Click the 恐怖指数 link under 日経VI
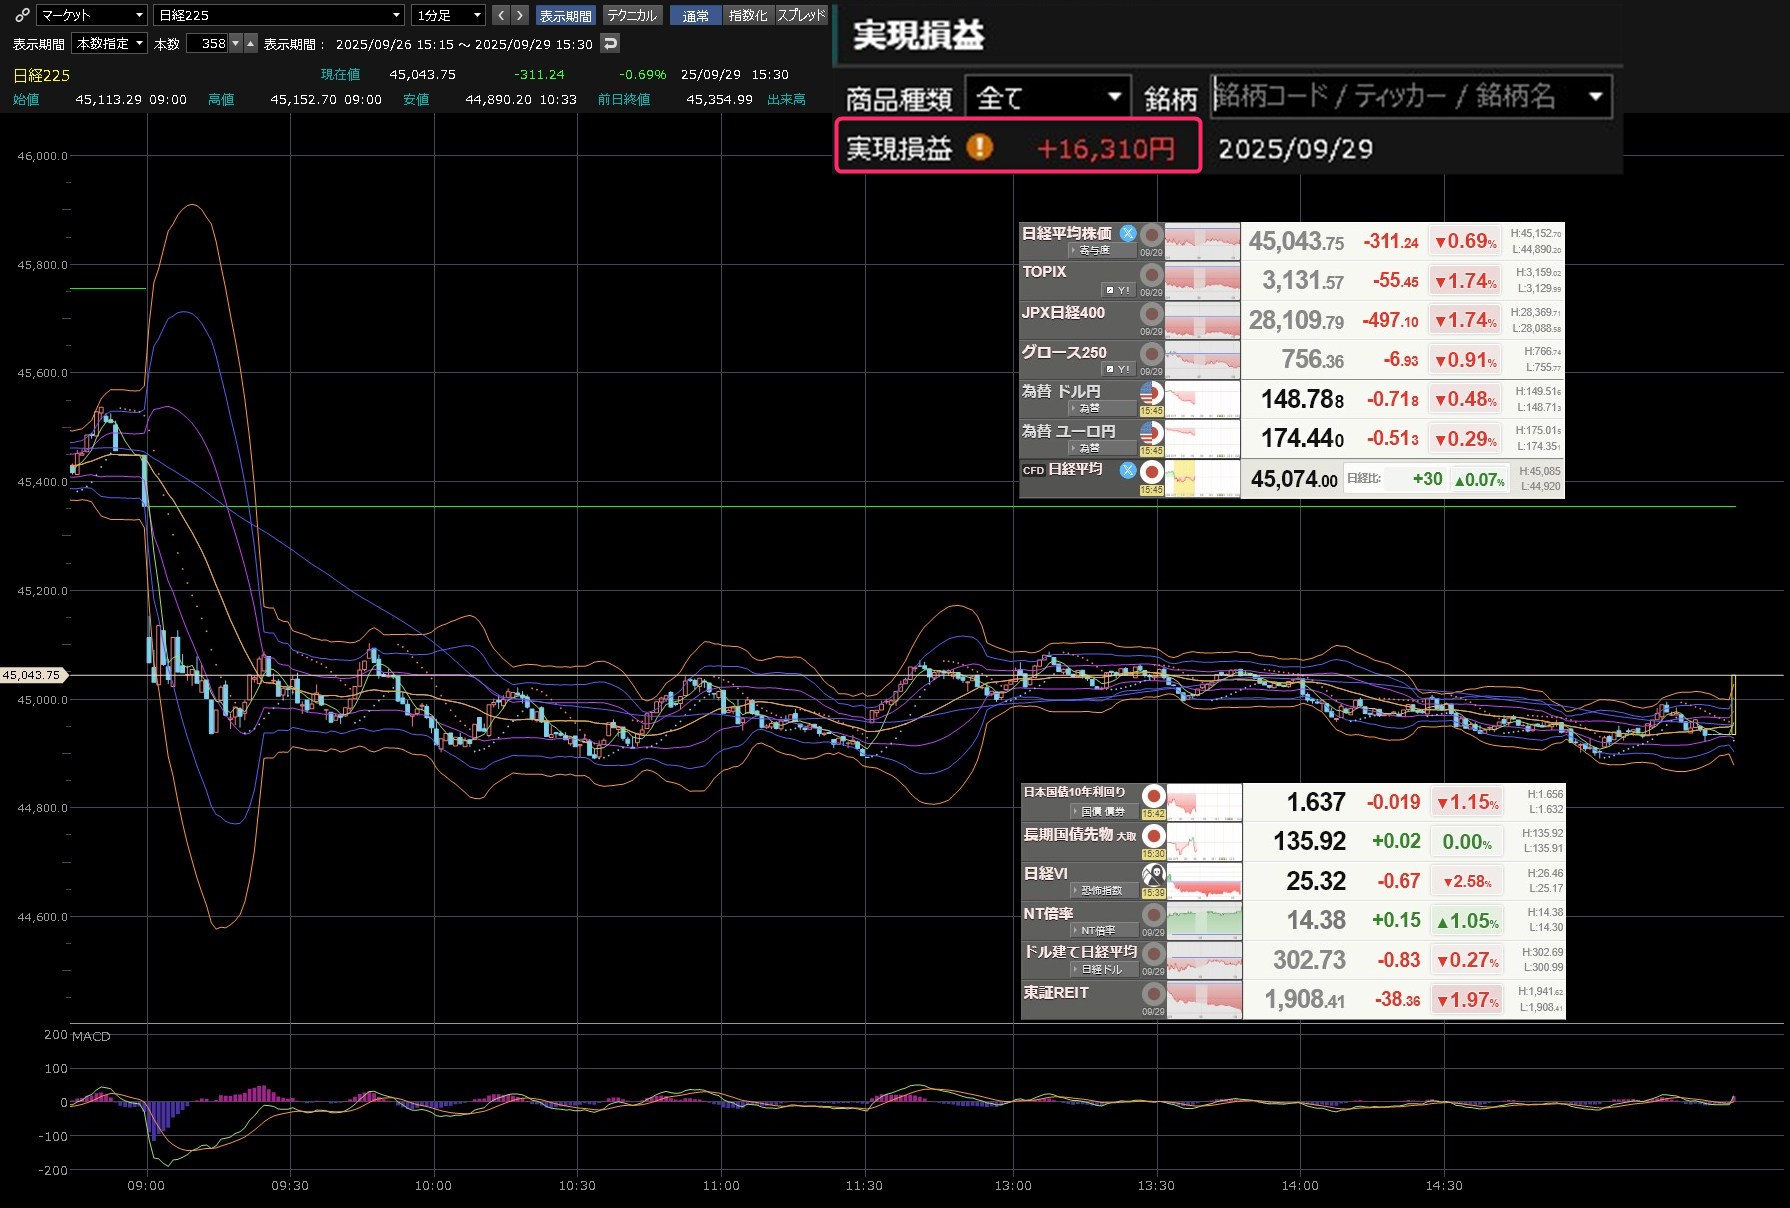Image resolution: width=1790 pixels, height=1208 pixels. [1101, 890]
